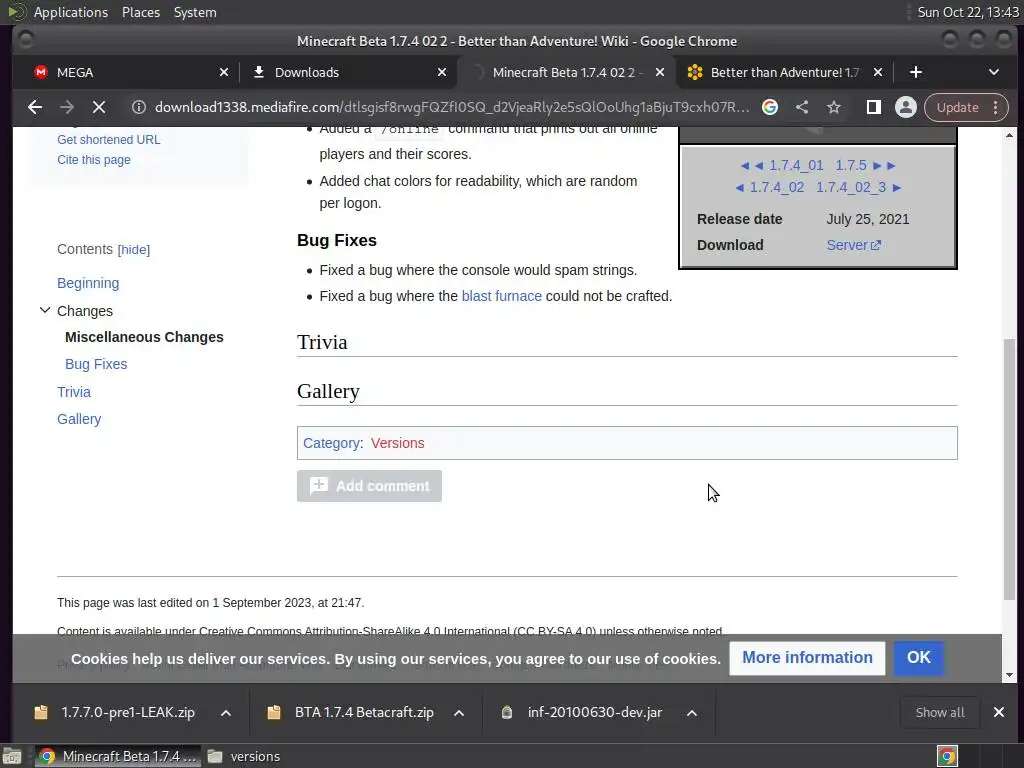Open the tab search dropdown

tap(993, 72)
